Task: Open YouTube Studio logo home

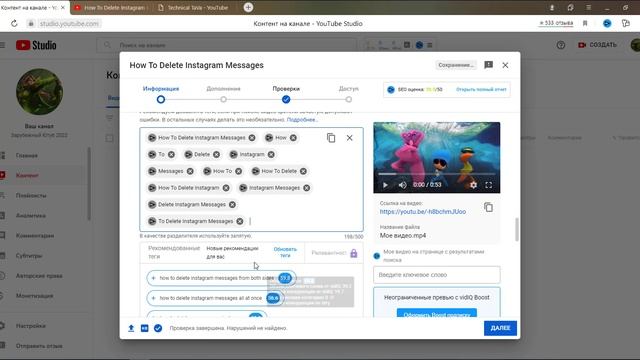Action: coord(36,45)
